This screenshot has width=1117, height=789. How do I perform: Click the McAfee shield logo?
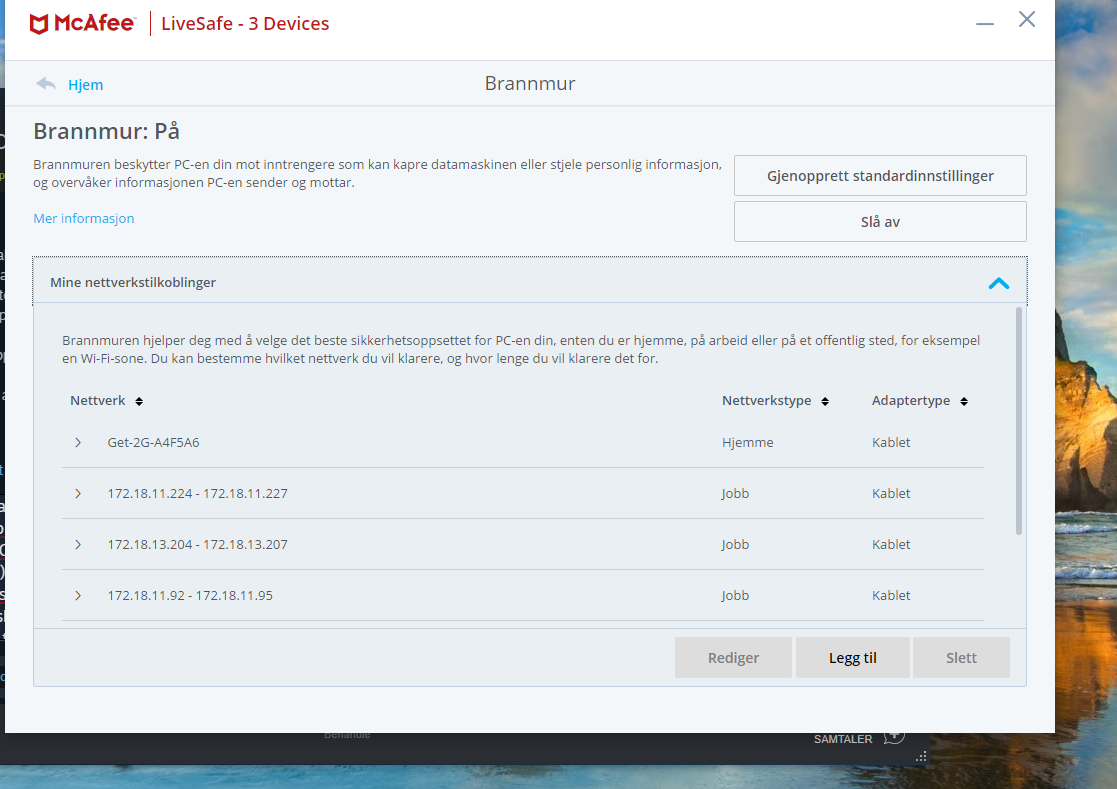(39, 23)
